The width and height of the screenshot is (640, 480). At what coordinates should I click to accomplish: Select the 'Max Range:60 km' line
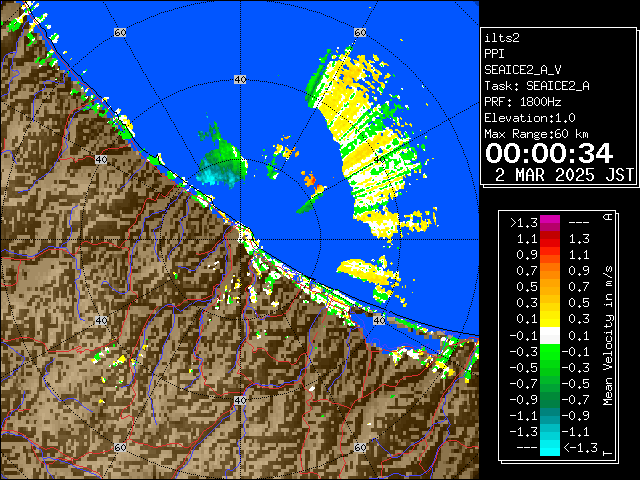(x=536, y=134)
